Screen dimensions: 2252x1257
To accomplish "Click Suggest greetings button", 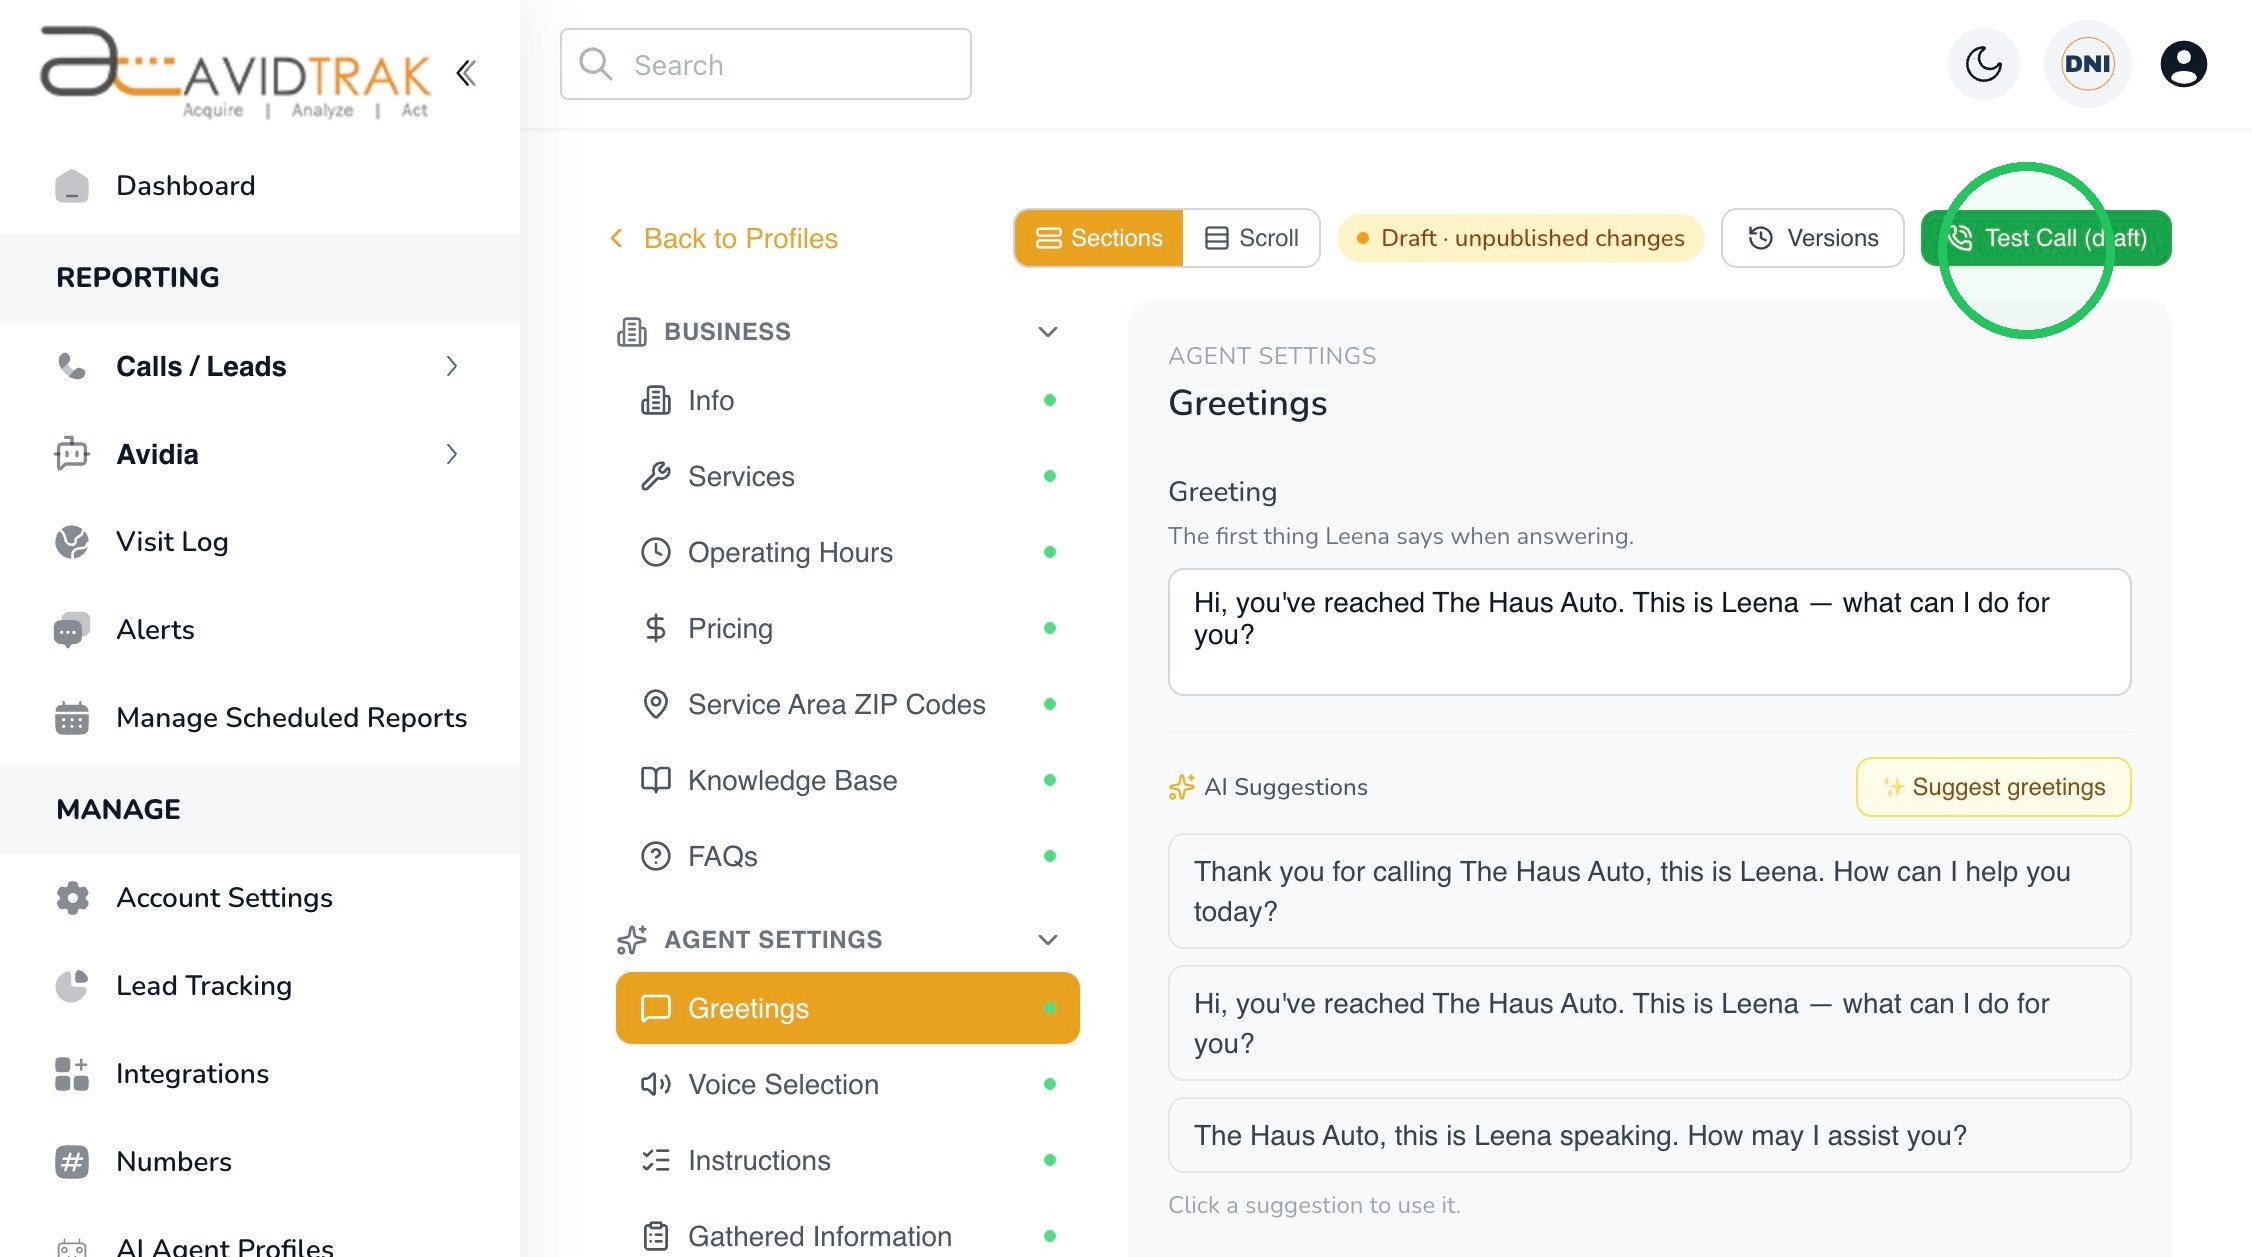I will pos(1993,787).
